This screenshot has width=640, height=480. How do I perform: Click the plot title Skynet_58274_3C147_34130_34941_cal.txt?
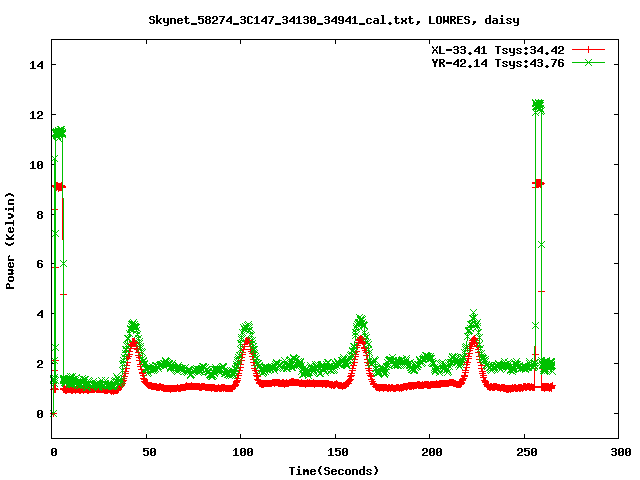click(285, 20)
